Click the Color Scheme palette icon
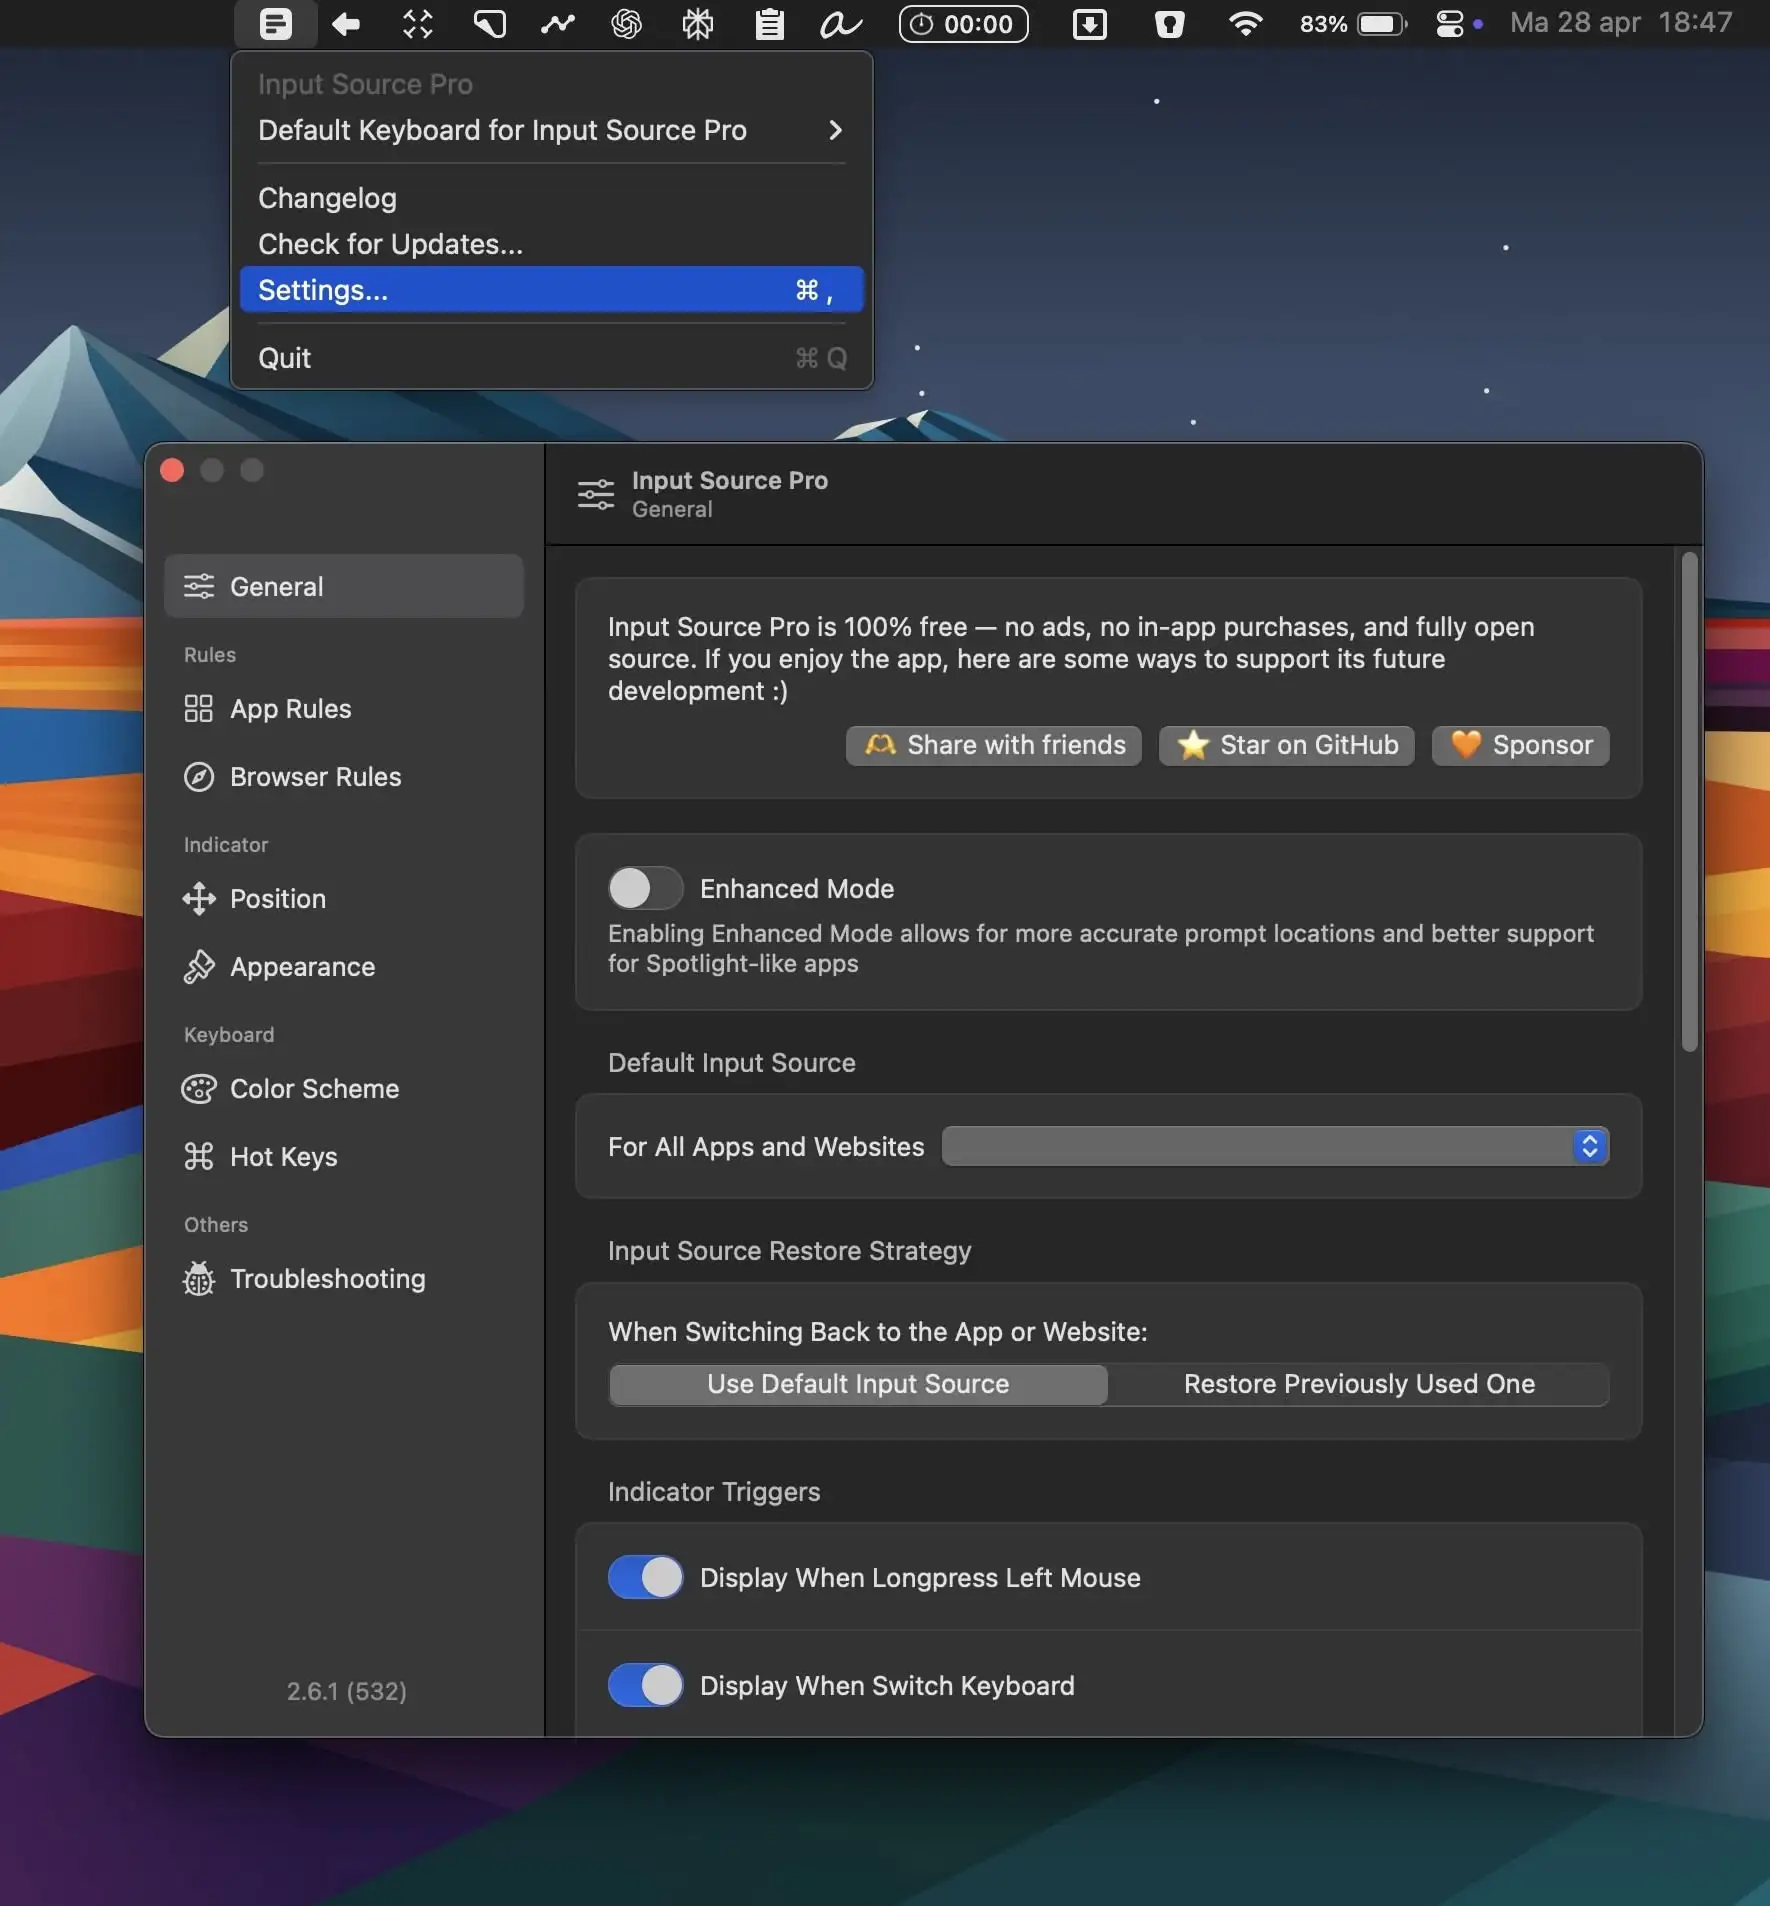Viewport: 1770px width, 1906px height. [x=199, y=1088]
